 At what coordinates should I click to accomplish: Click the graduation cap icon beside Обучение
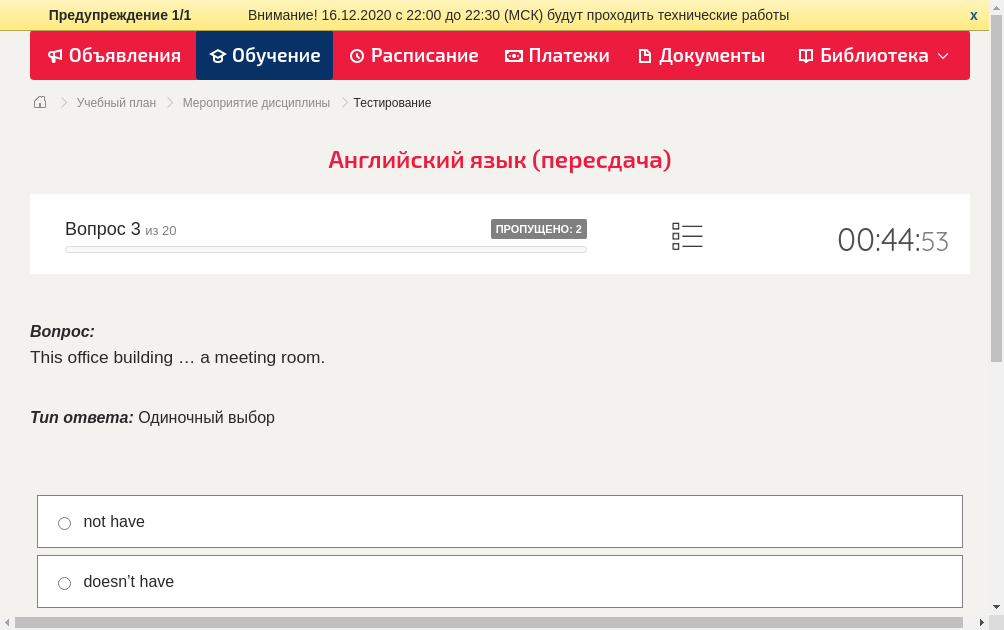tap(217, 56)
